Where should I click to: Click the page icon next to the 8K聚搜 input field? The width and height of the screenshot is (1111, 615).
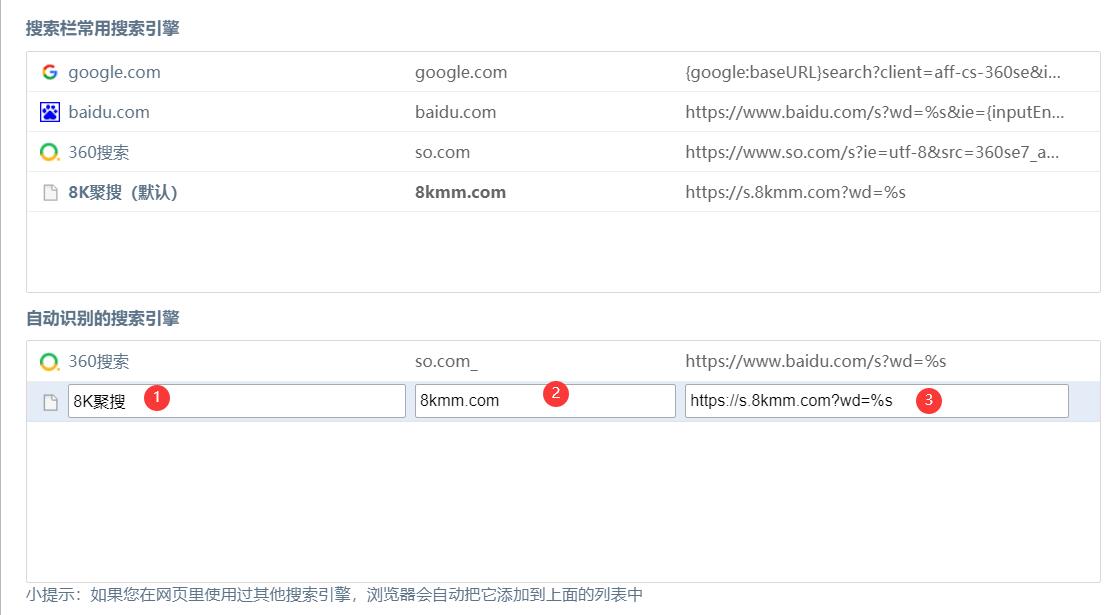50,402
